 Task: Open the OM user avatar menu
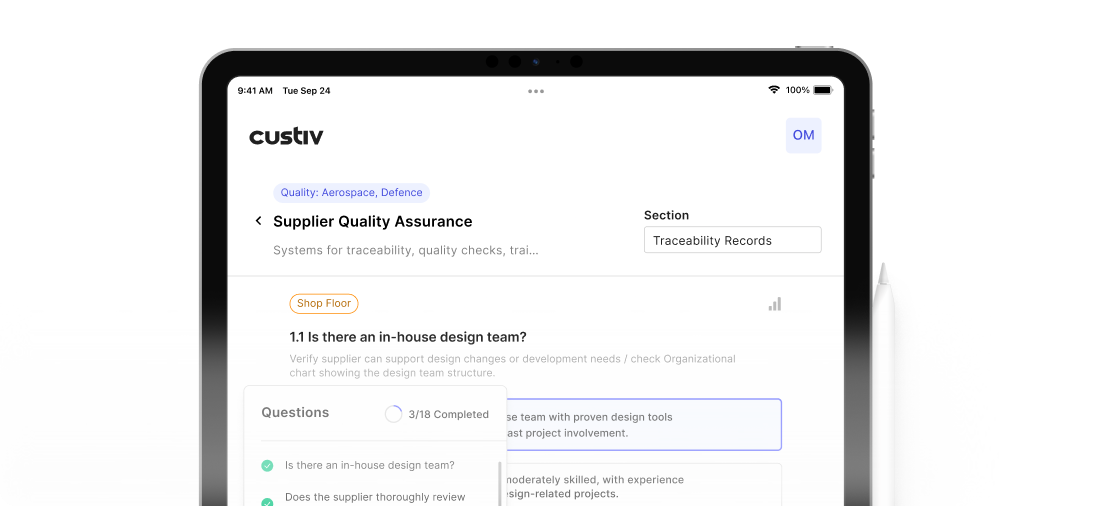[803, 135]
